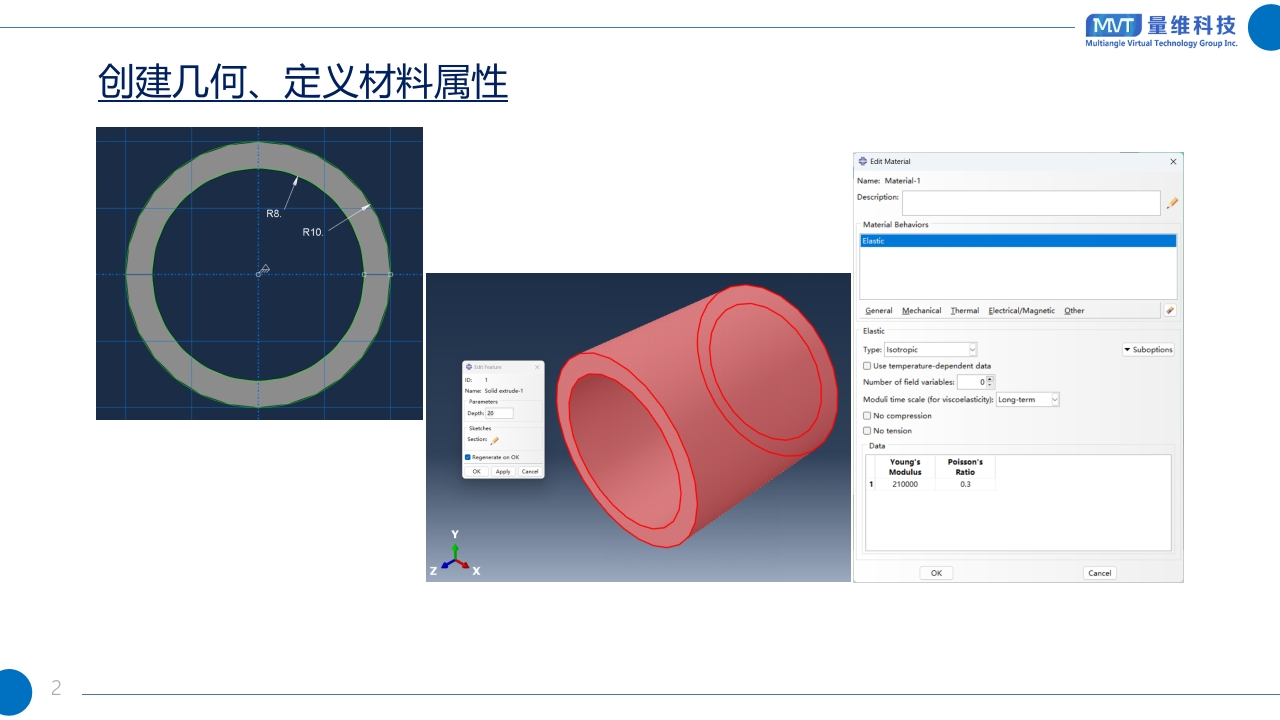Click Cancel in Edit Feature dialog
Screen dimensions: 1280x720
(x=530, y=471)
